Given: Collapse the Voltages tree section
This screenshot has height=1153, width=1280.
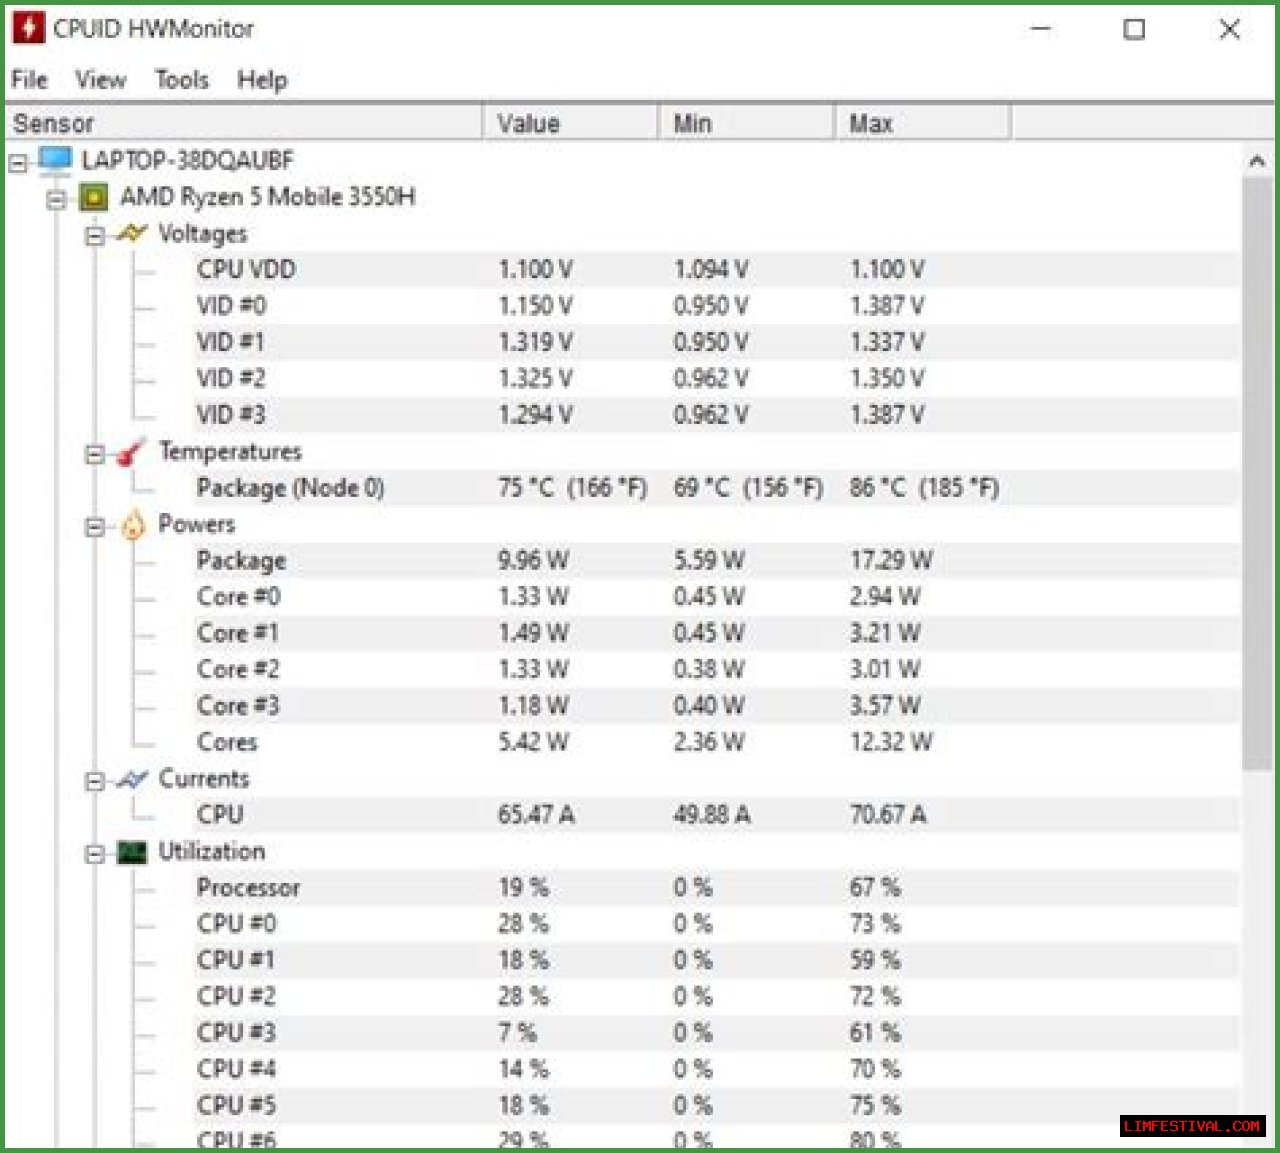Looking at the screenshot, I should point(95,236).
